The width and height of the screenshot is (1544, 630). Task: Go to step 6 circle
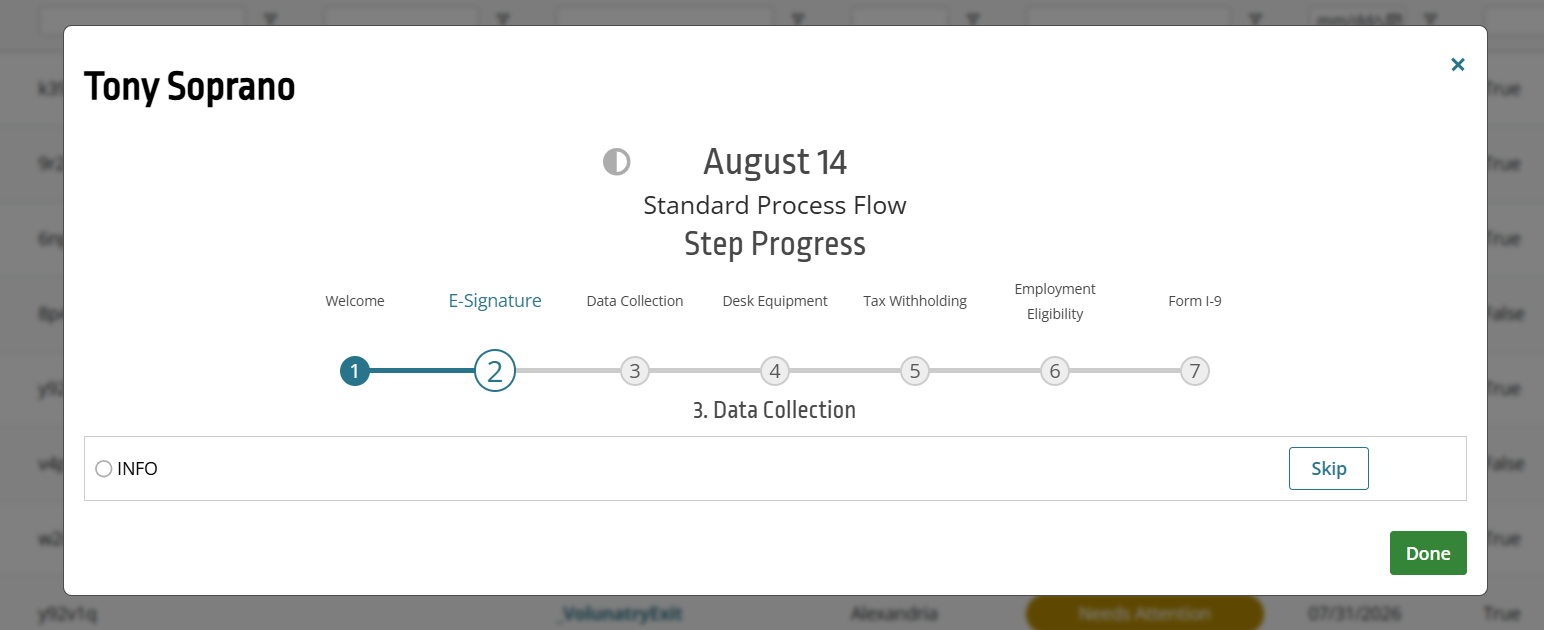tap(1055, 371)
